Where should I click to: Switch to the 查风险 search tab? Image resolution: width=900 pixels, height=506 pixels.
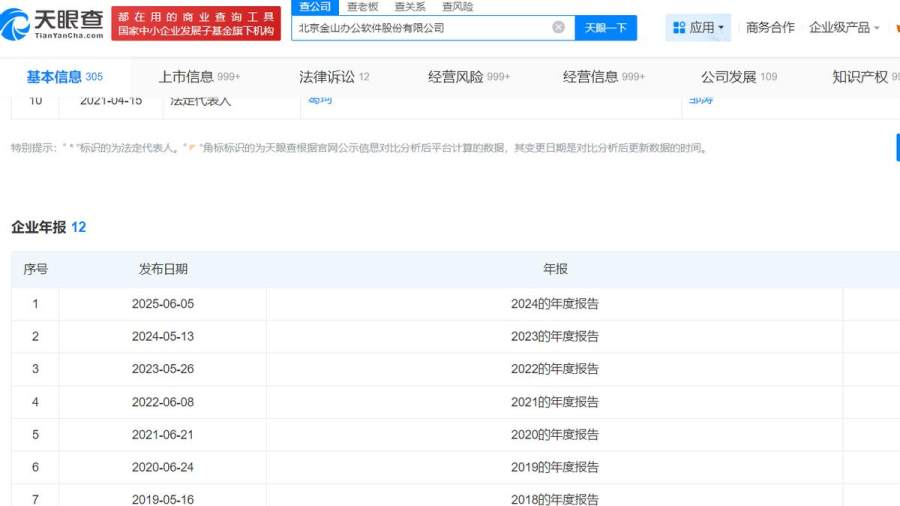point(457,7)
